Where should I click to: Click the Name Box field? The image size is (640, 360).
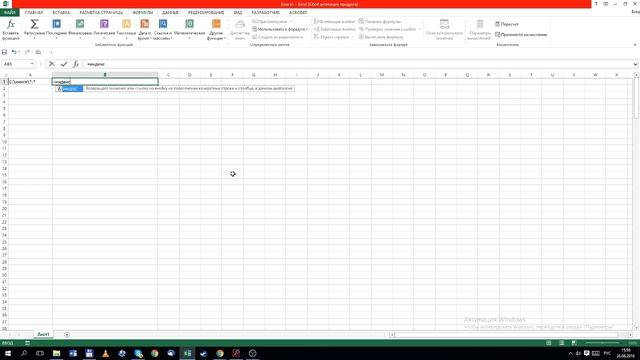tap(16, 64)
